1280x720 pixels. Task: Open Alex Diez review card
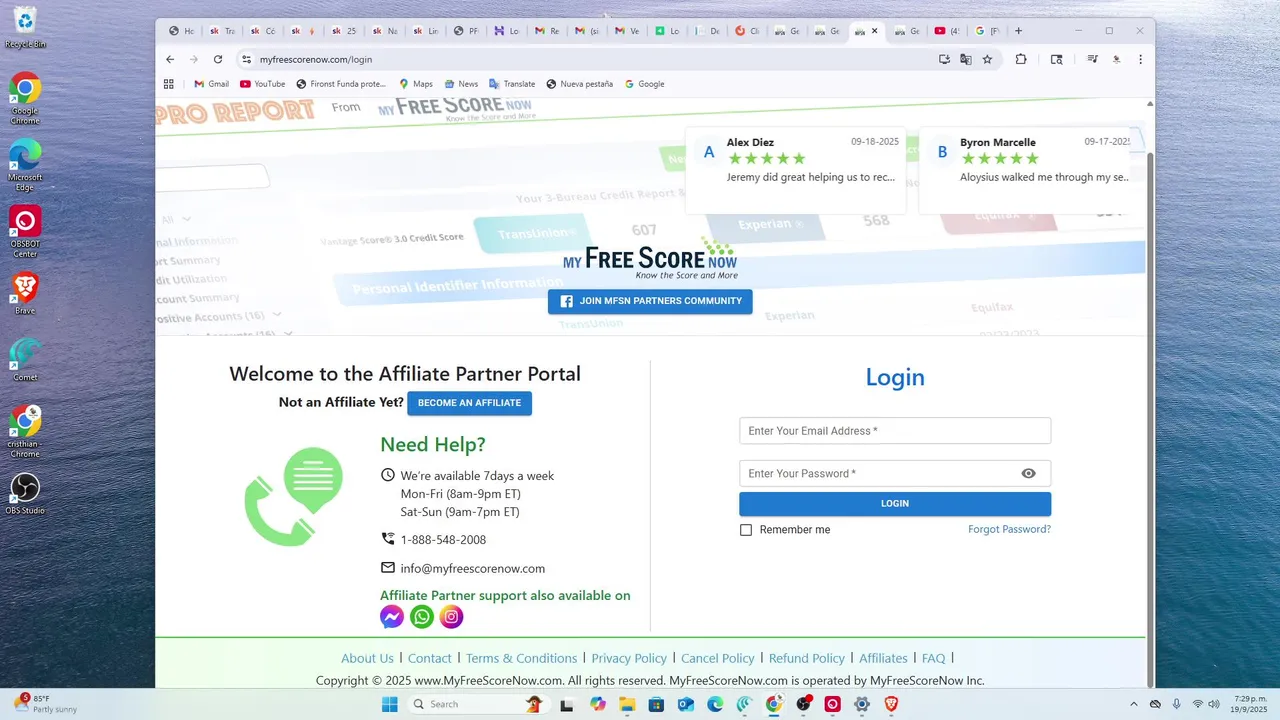(796, 170)
